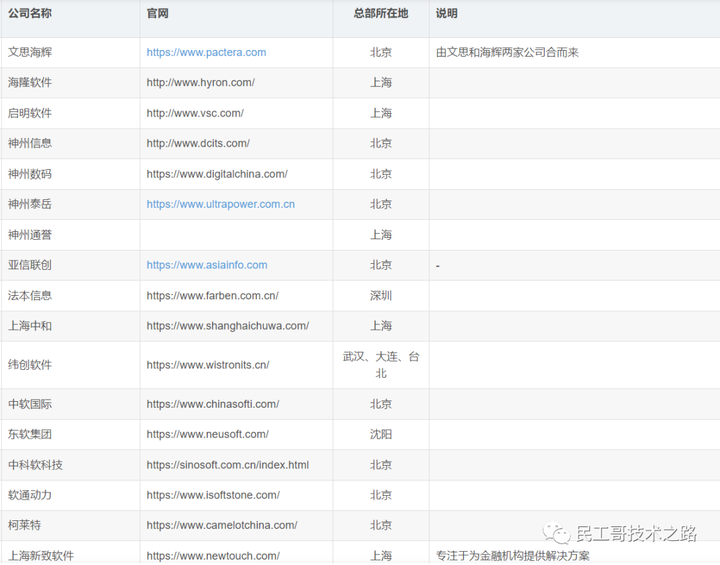Click the https://www.camelotchina.com/ URL text
Screen dimensions: 720x565
click(222, 525)
